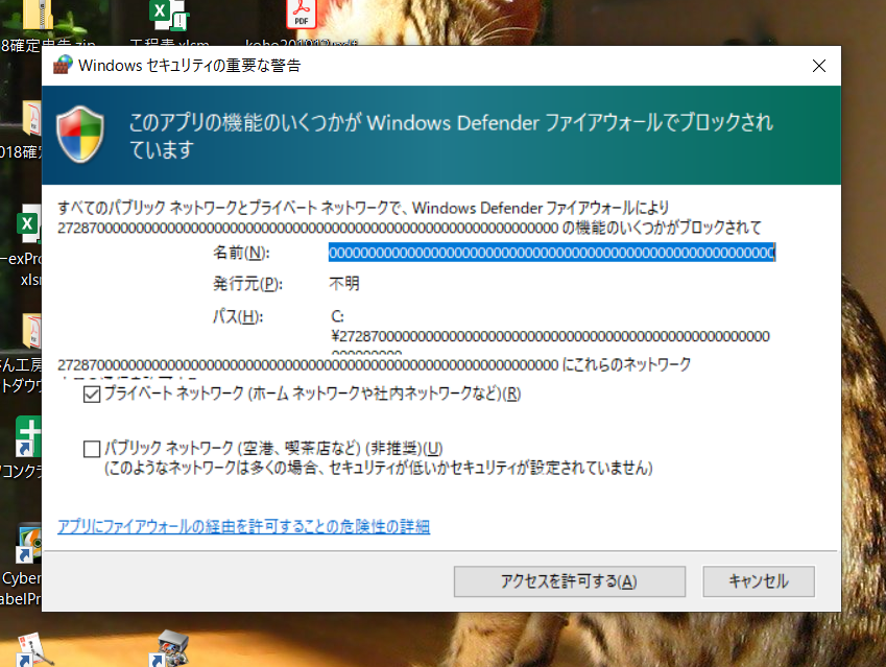Select the bottom-left postcard shortcut icon
This screenshot has width=886, height=667.
click(x=35, y=650)
